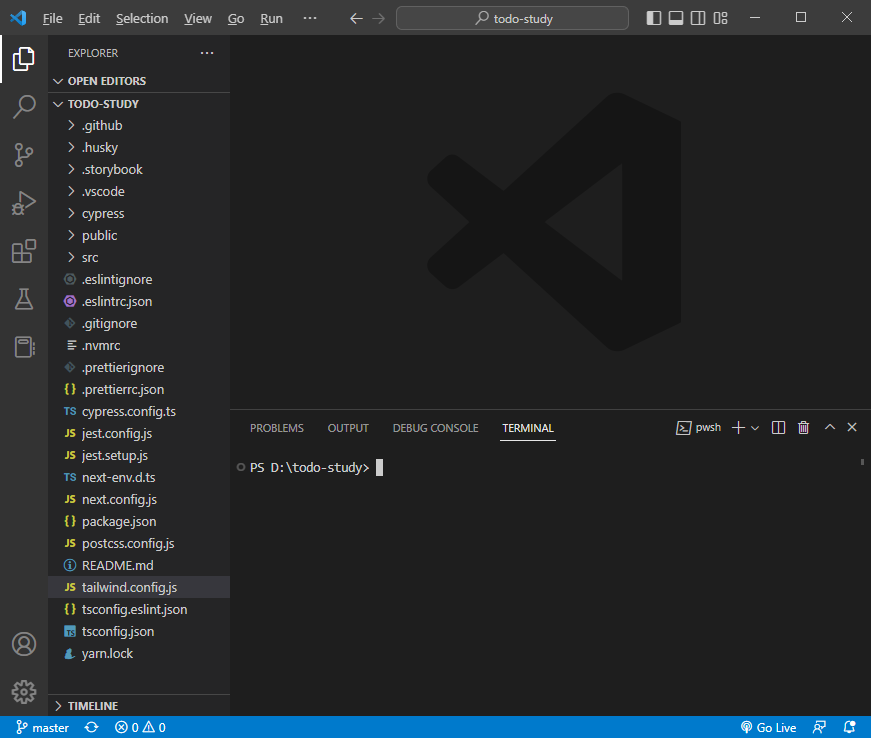Open notifications bell in status bar
This screenshot has height=738, width=871.
[849, 727]
